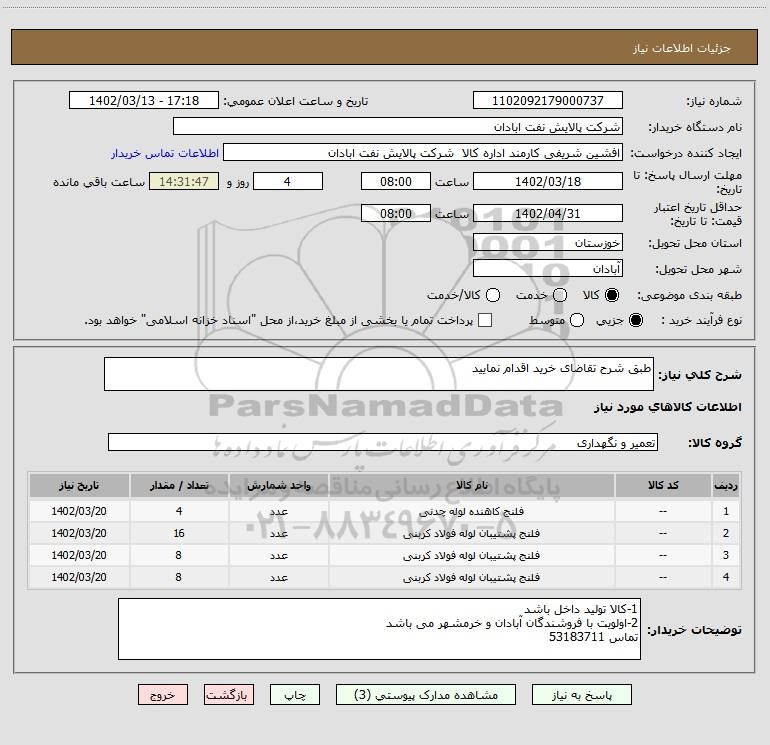
Task: Click quantity 4 in row 1
Action: point(179,511)
